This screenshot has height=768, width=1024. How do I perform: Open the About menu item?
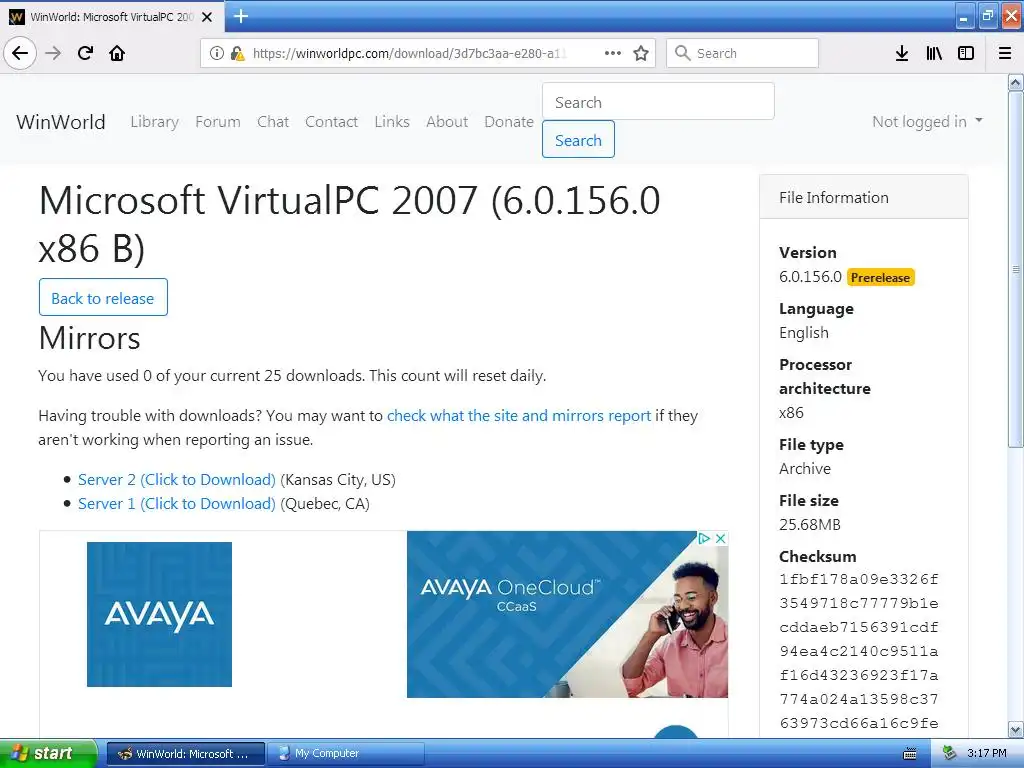click(x=447, y=121)
